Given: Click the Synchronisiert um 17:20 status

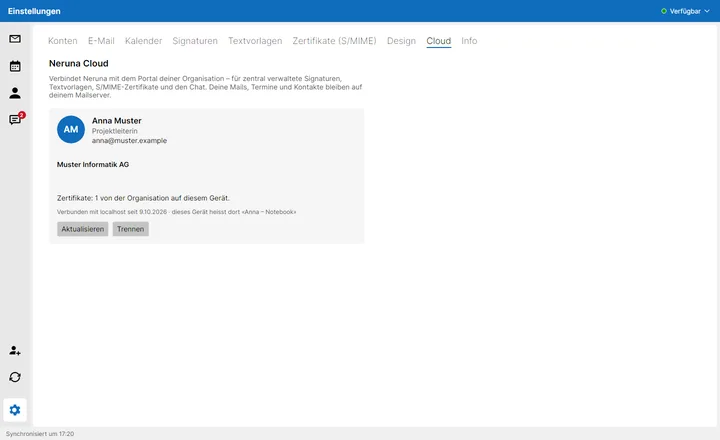Looking at the screenshot, I should click(x=40, y=434).
